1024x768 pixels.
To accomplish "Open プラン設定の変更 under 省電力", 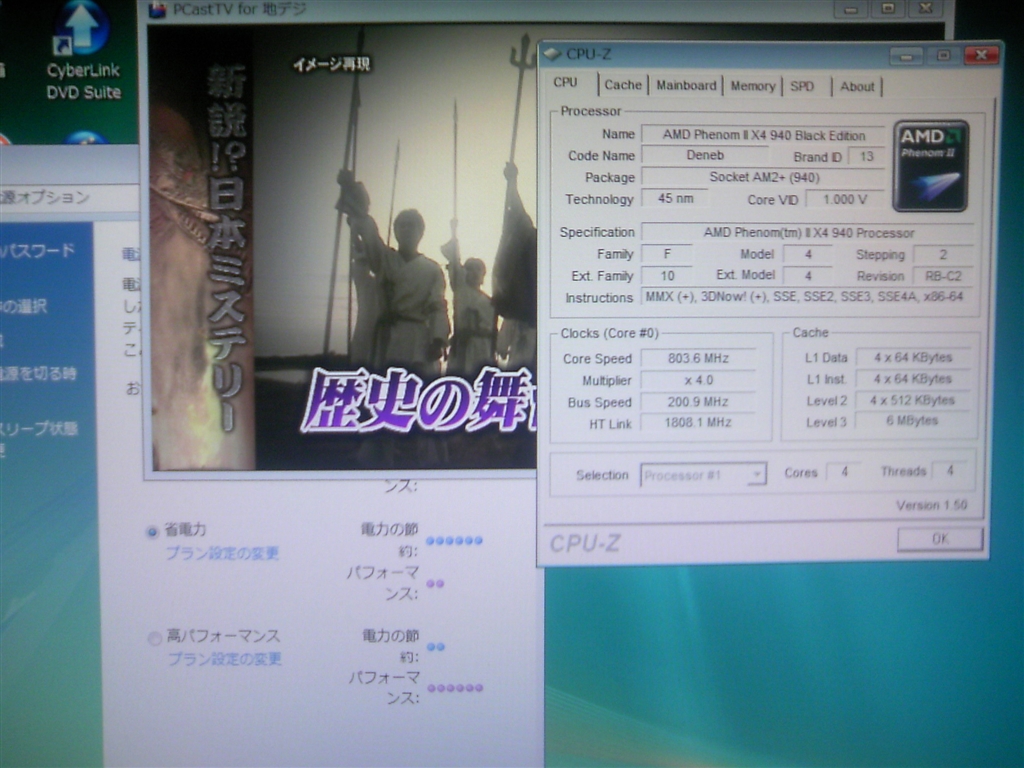I will [222, 553].
